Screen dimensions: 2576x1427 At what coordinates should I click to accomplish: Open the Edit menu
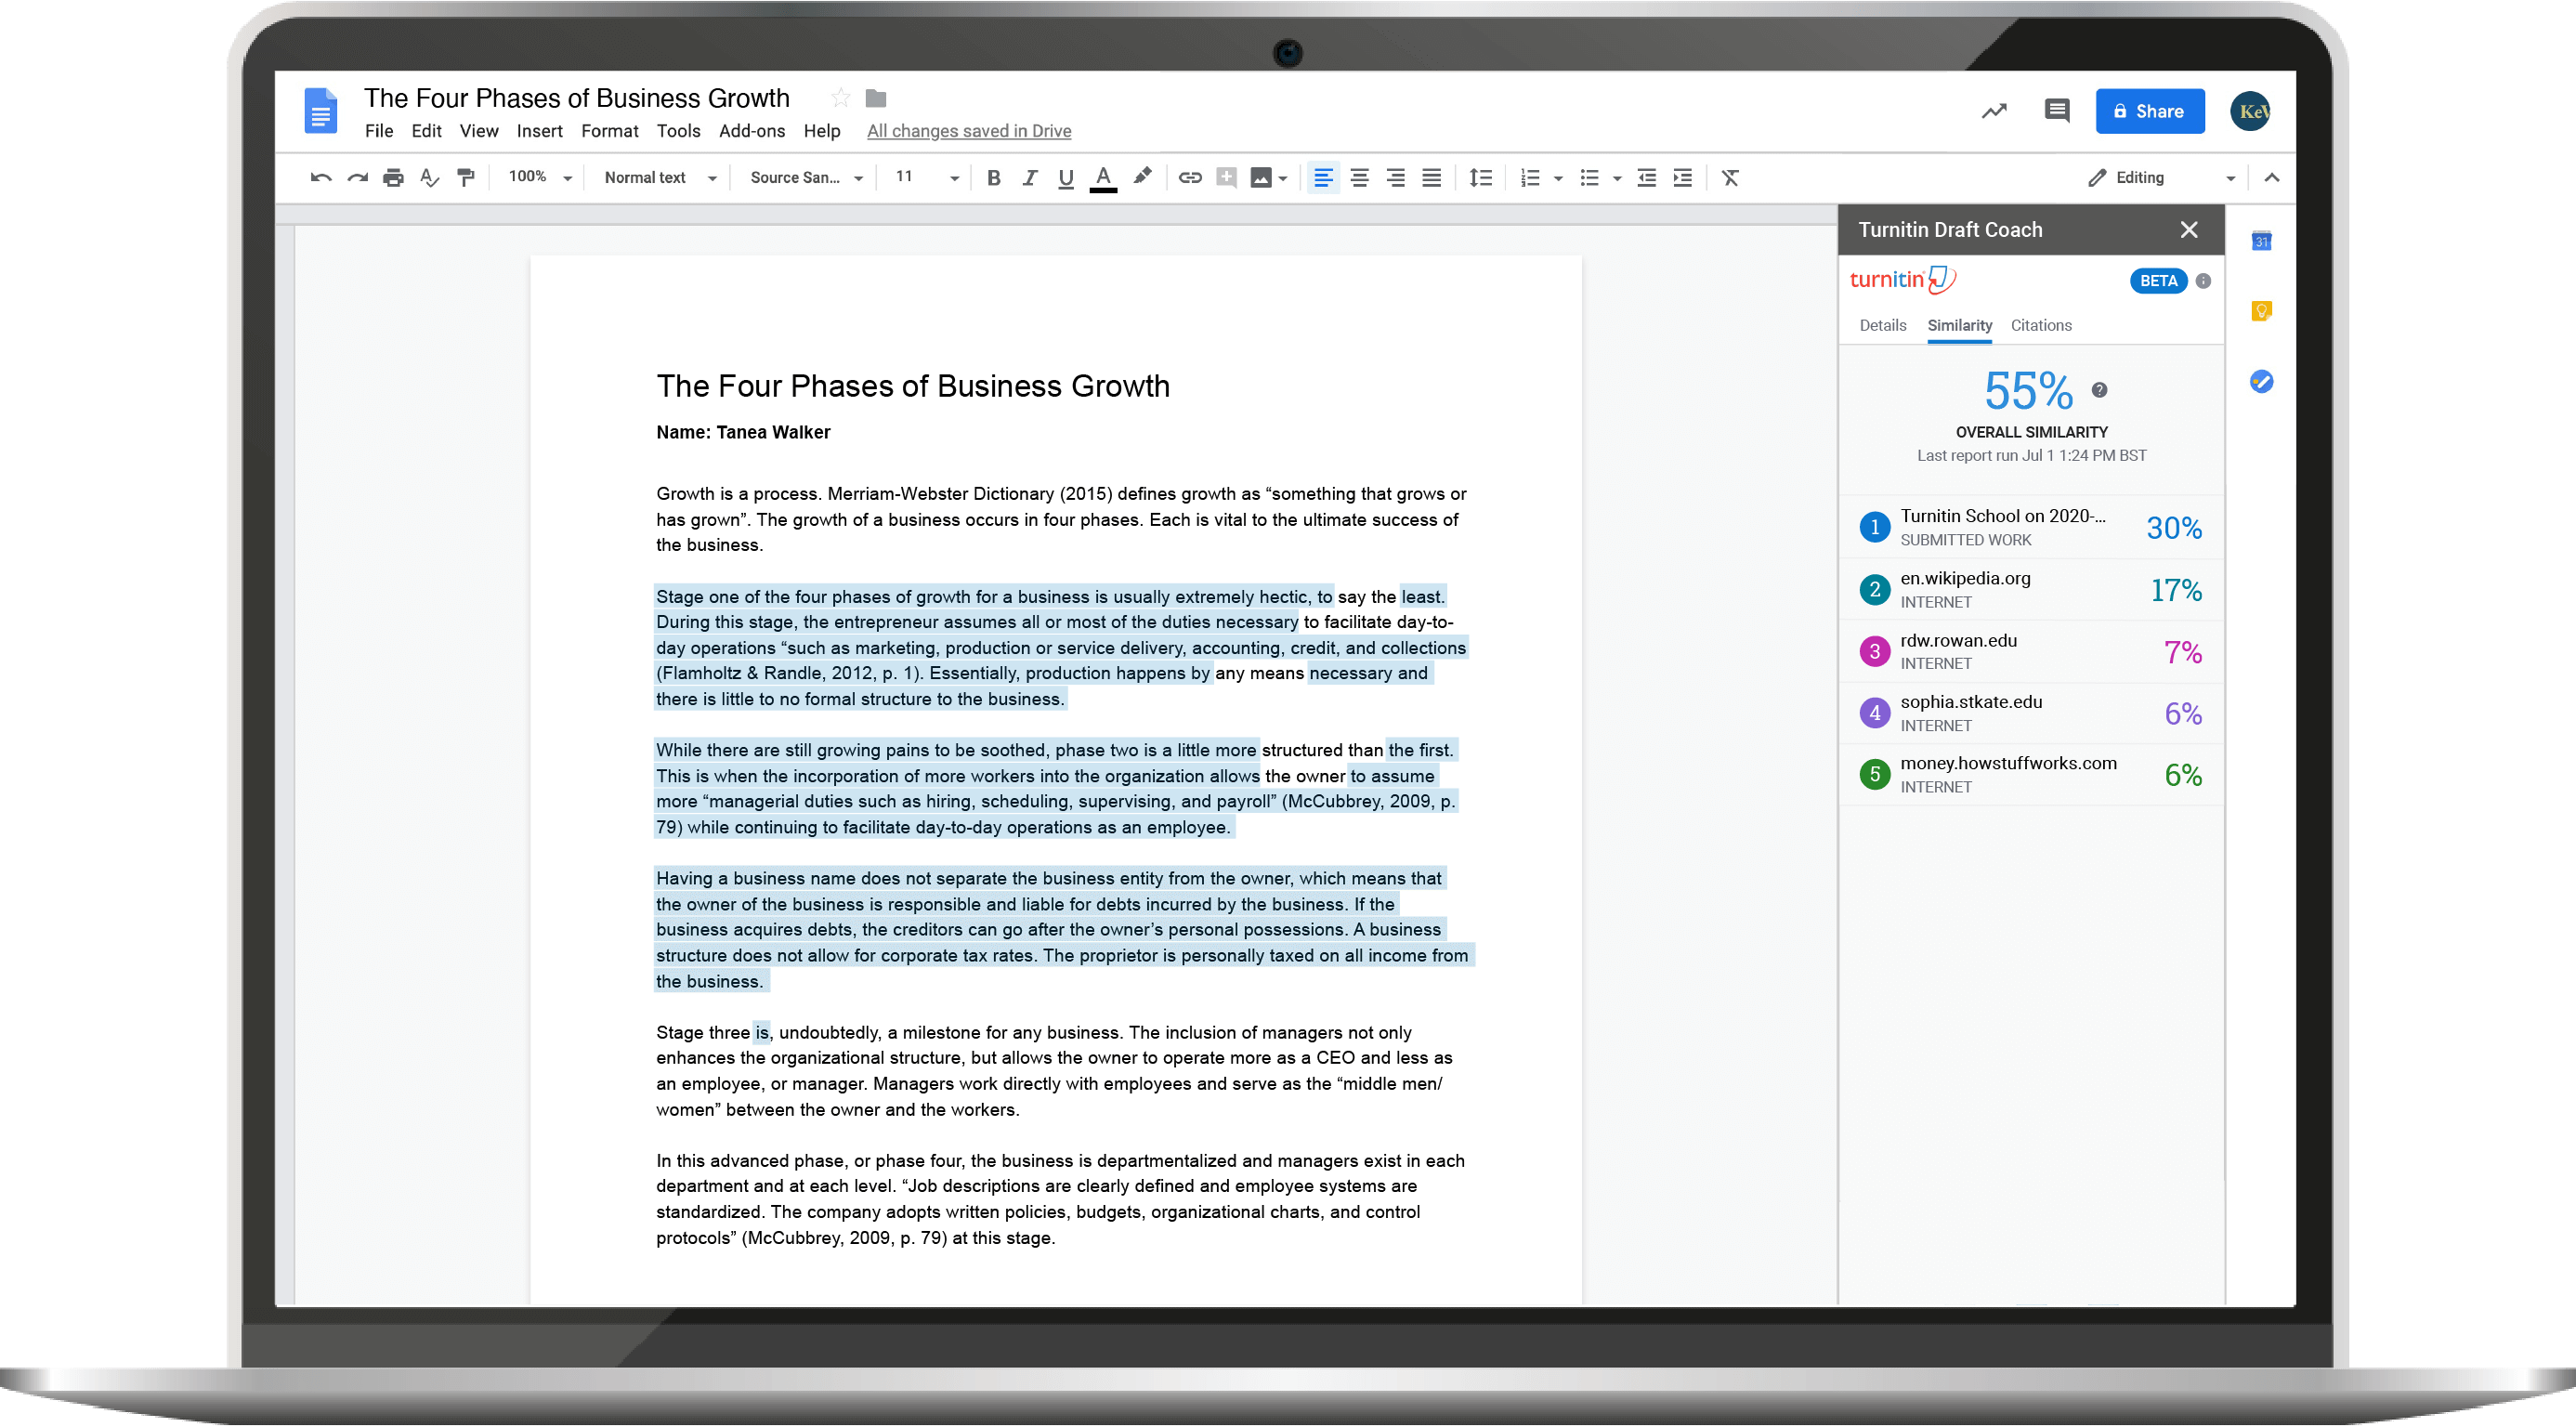tap(426, 131)
